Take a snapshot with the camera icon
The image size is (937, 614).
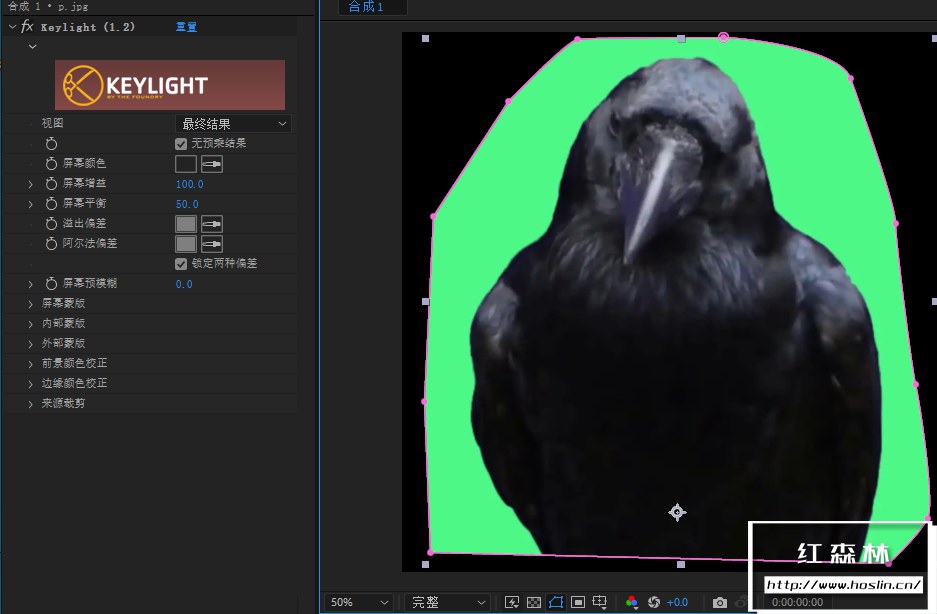pos(719,602)
